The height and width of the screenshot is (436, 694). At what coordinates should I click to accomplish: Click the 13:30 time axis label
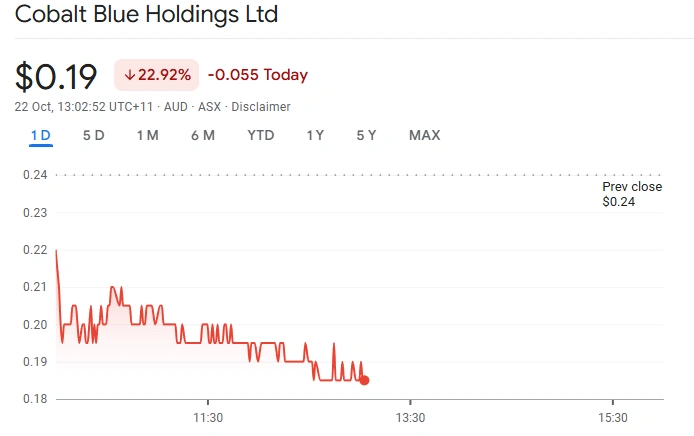tap(410, 417)
